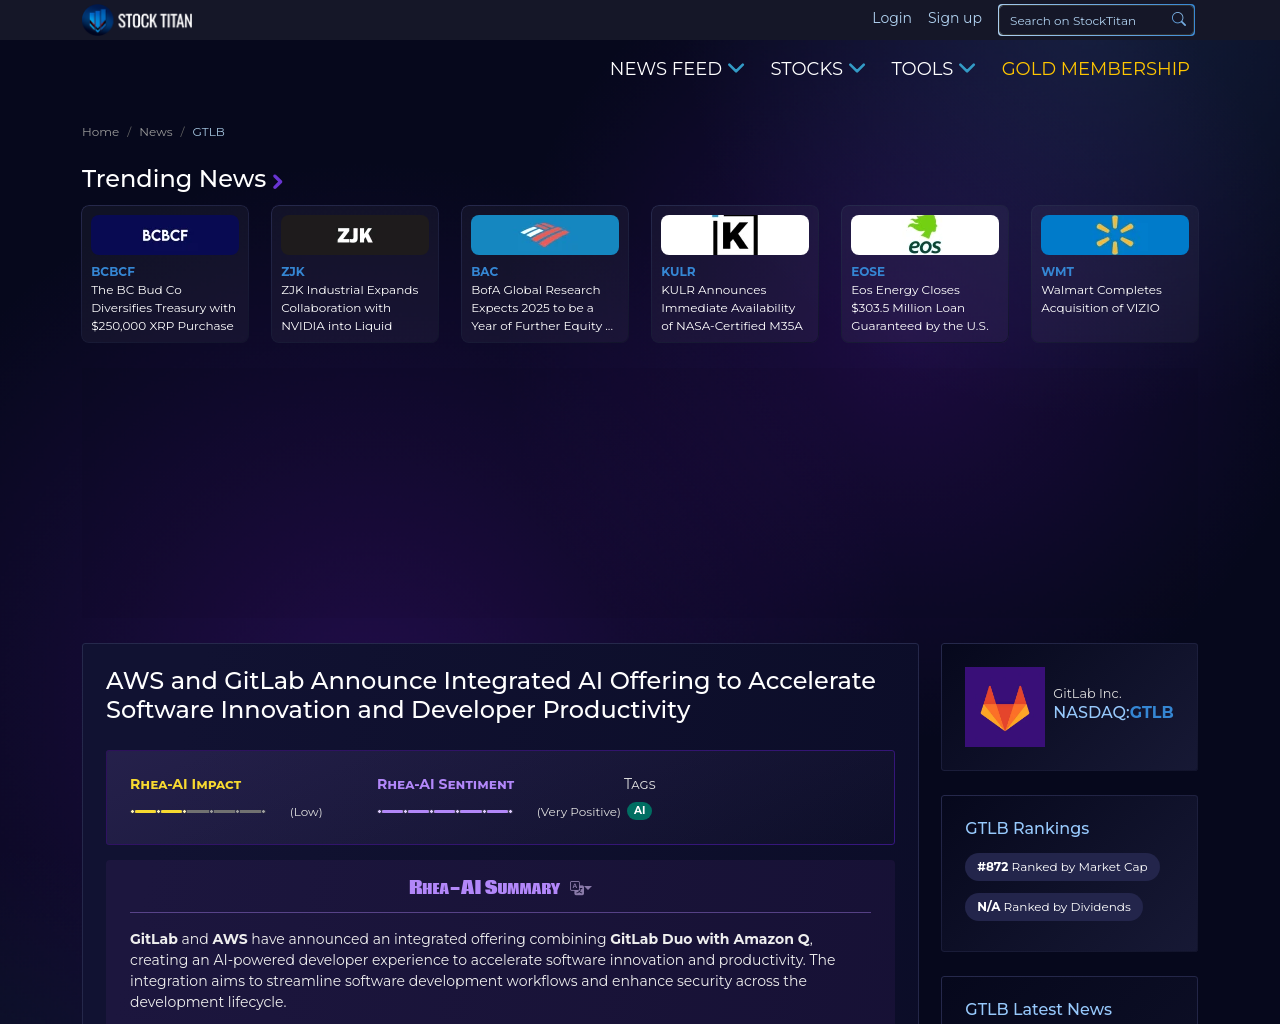The image size is (1280, 1024).
Task: Open EOSE ticker link
Action: click(x=868, y=272)
